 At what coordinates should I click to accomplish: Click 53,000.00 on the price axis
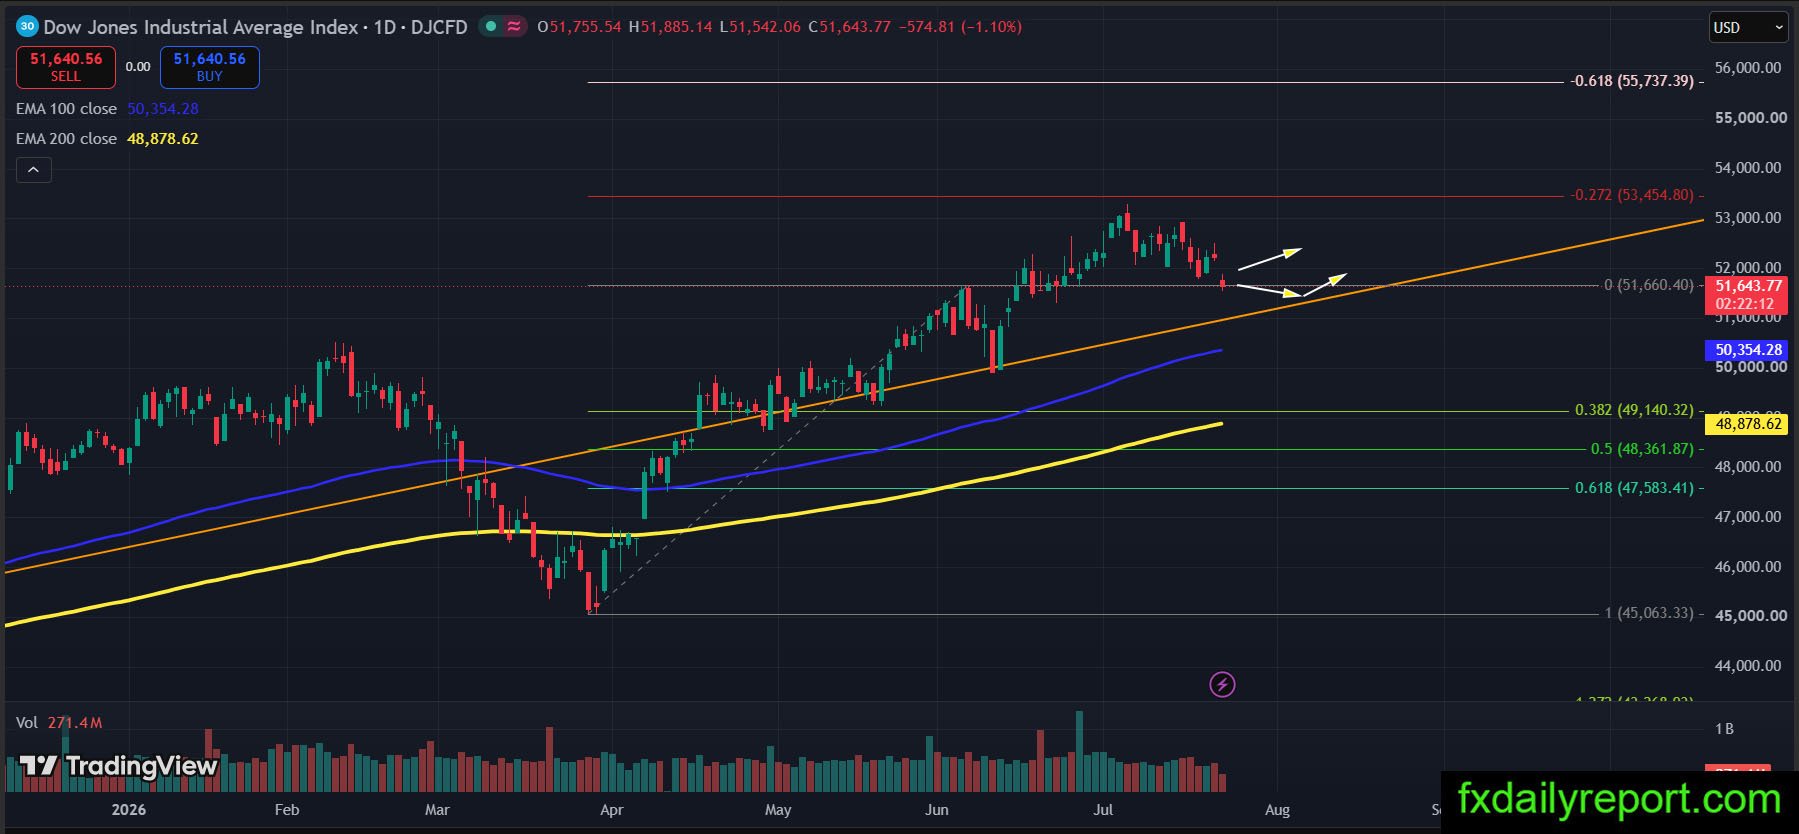[1748, 218]
